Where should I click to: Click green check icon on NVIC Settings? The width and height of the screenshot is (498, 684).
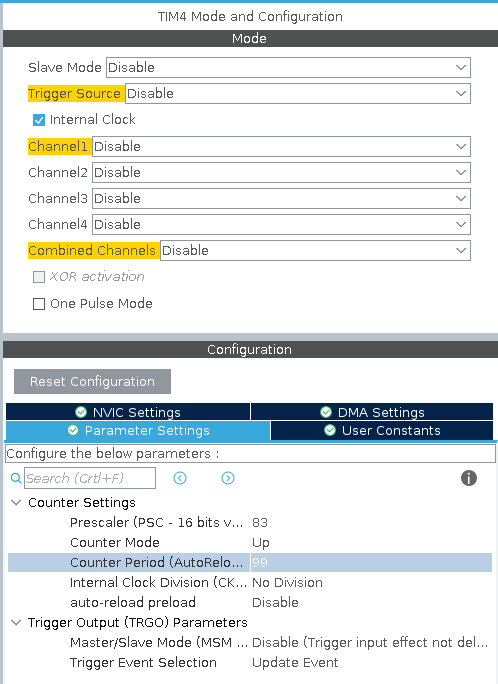click(81, 412)
